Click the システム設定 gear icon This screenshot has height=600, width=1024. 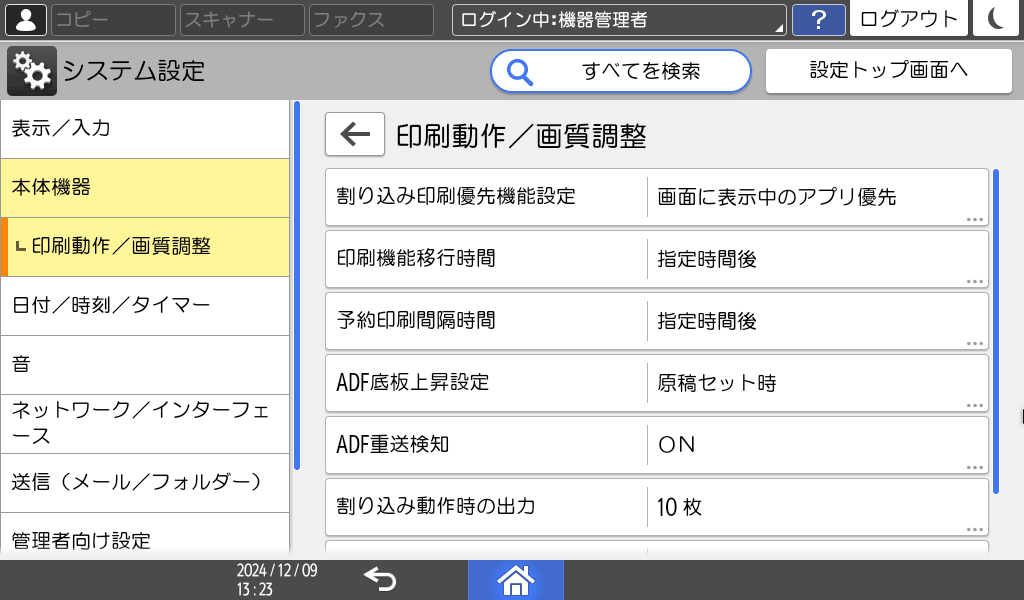click(x=30, y=70)
